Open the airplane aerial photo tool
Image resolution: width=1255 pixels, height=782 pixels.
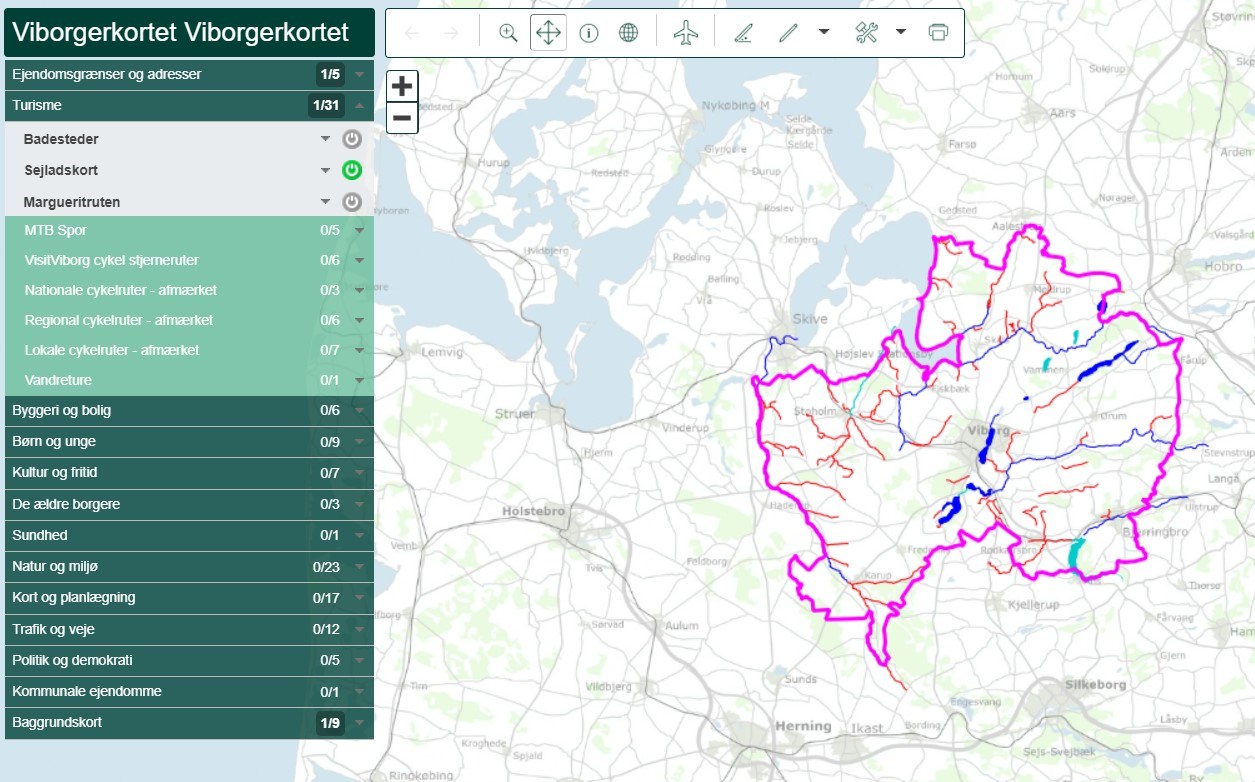click(x=685, y=33)
